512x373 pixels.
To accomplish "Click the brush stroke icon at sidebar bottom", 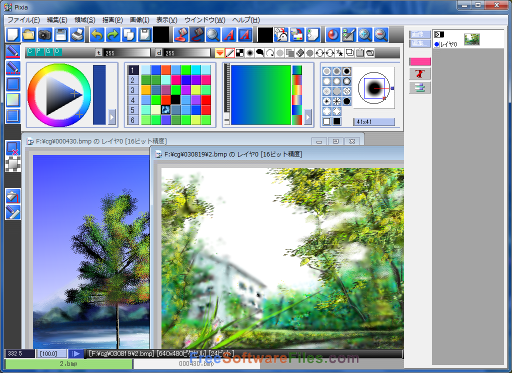I will pyautogui.click(x=13, y=212).
